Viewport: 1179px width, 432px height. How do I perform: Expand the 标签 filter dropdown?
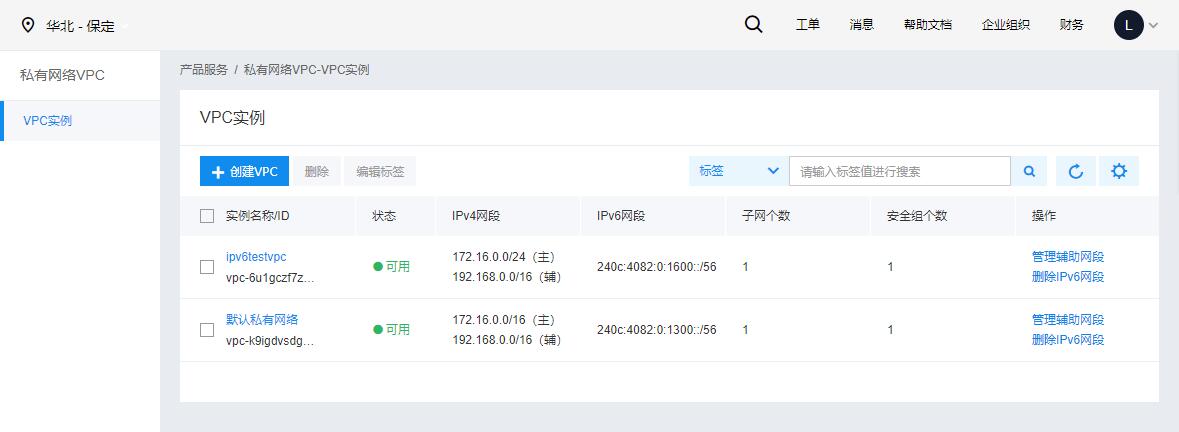739,171
